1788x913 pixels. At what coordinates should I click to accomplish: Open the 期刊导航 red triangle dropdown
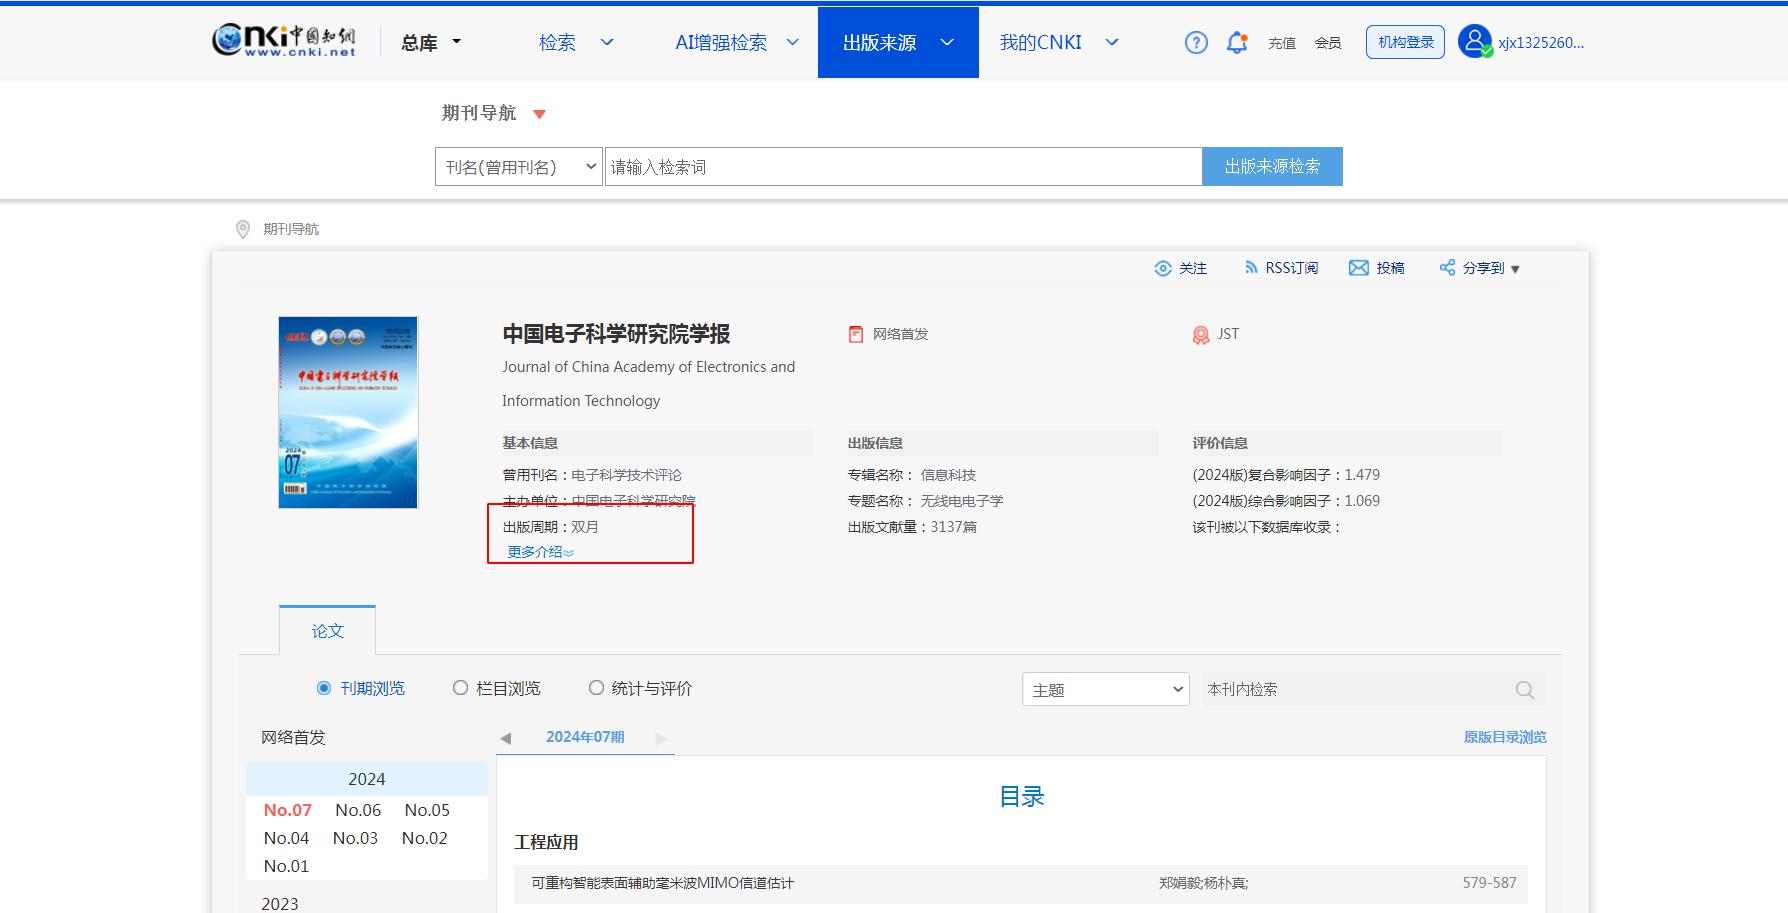[540, 114]
